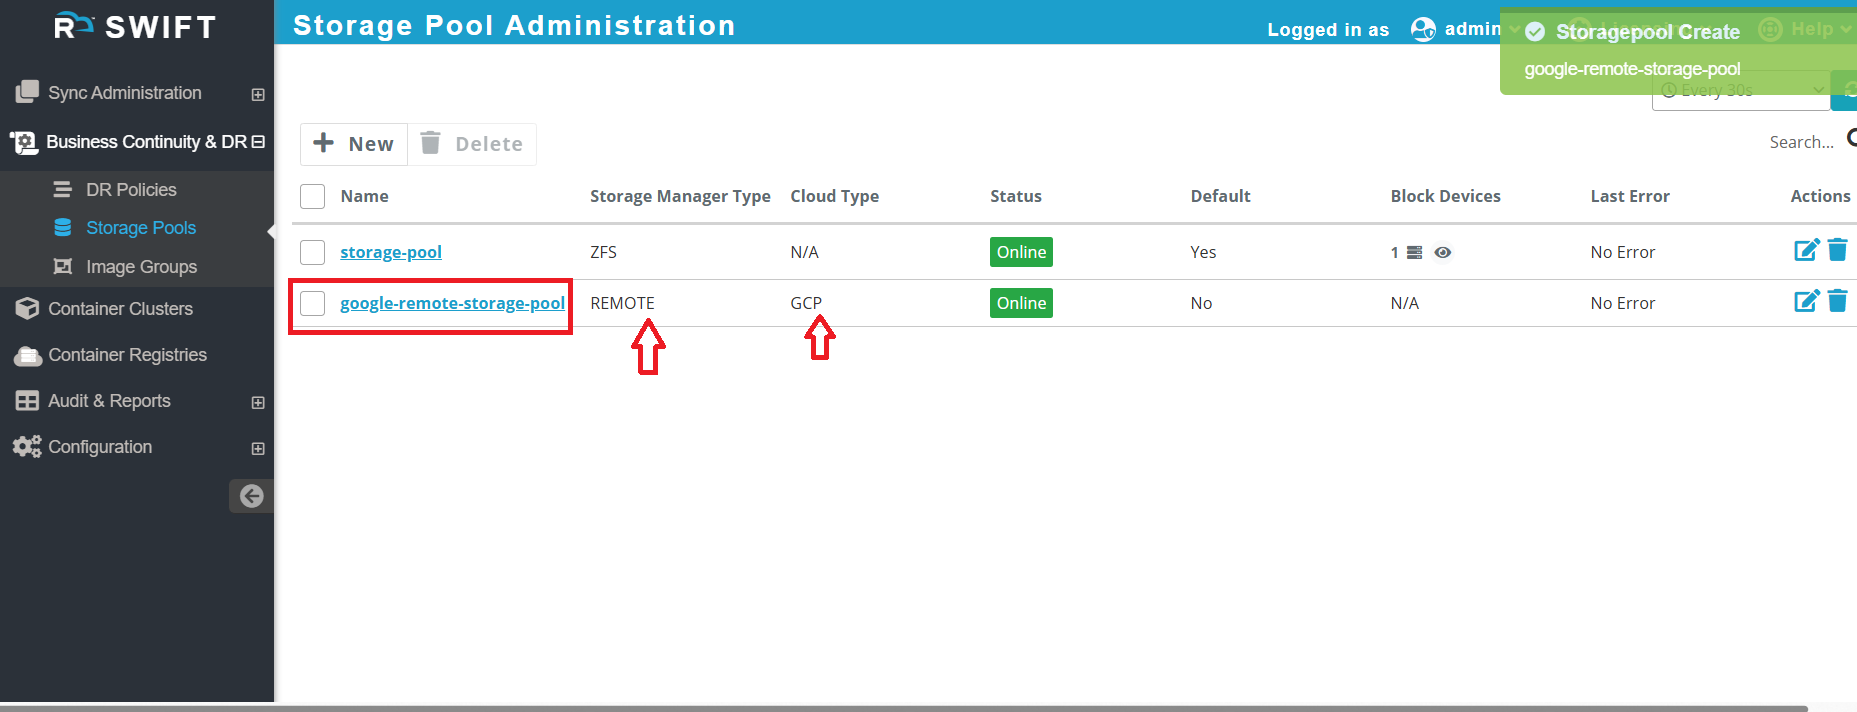Click the Container Clusters cube icon
This screenshot has height=712, width=1857.
click(27, 308)
